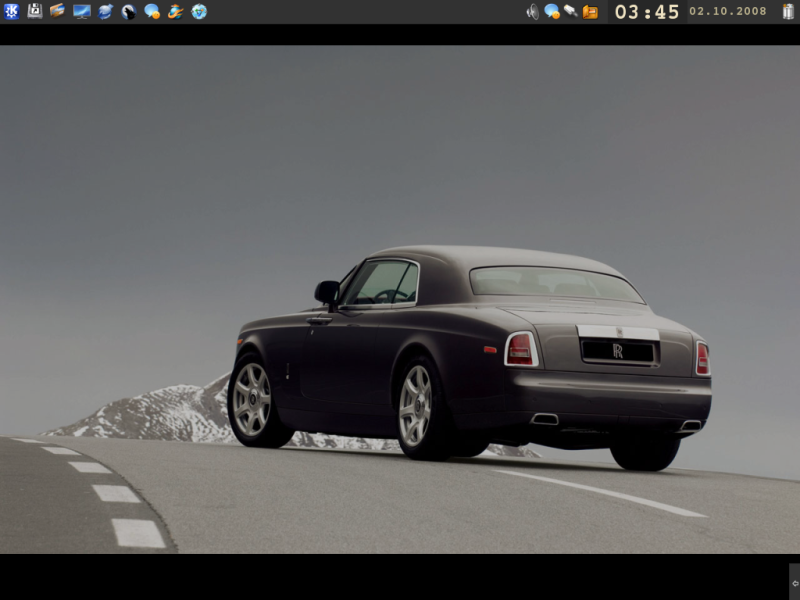Click the 03:45 digital clock
The height and width of the screenshot is (600, 800).
click(x=647, y=12)
